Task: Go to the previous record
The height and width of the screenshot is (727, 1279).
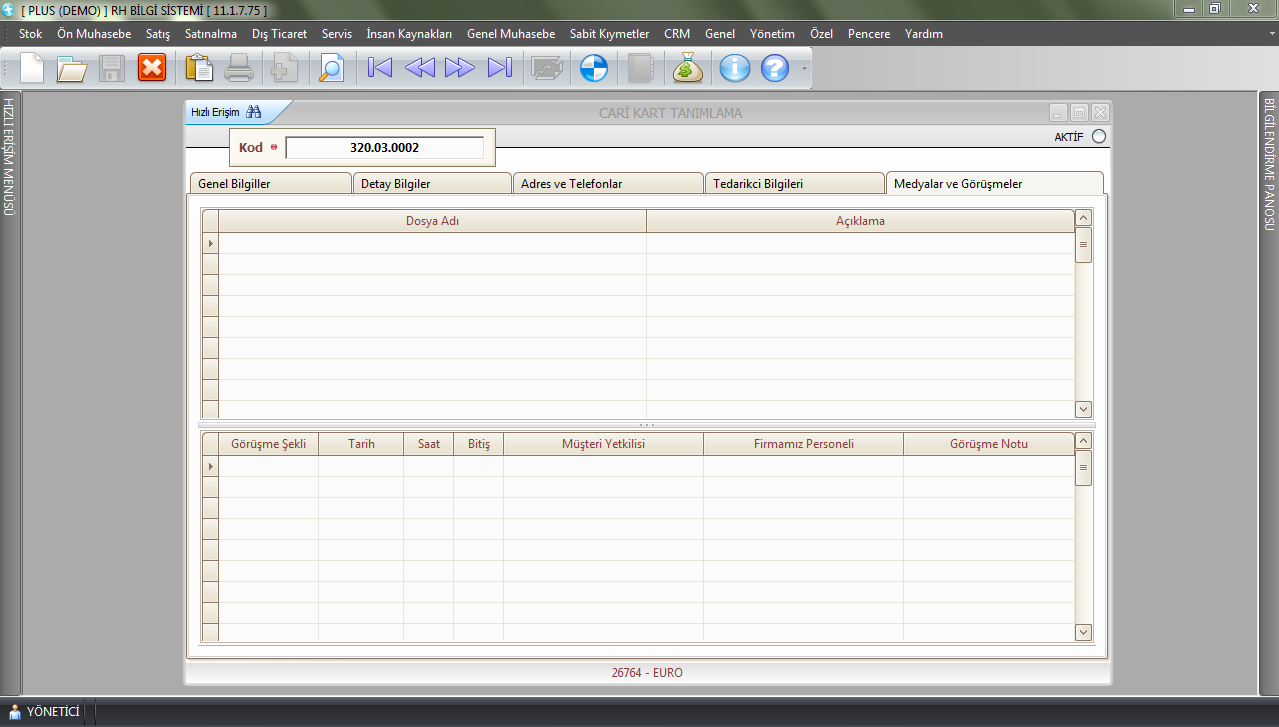Action: [x=420, y=68]
